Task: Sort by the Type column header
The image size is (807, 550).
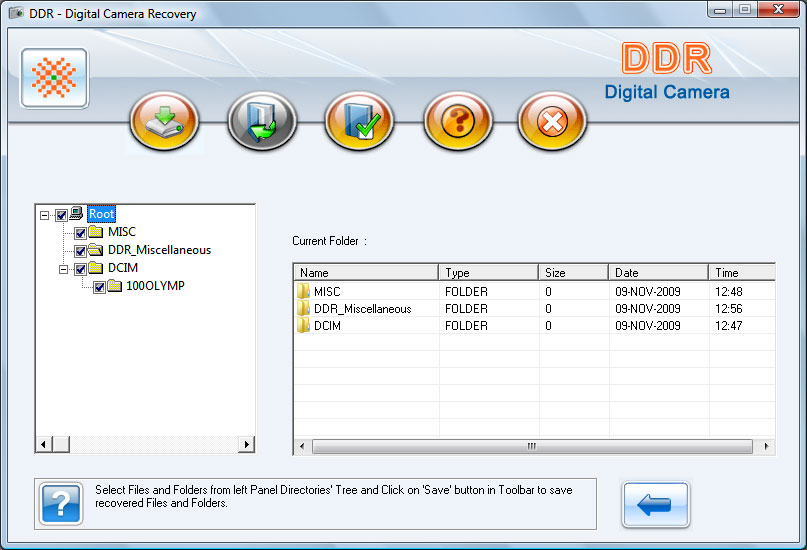Action: tap(488, 272)
